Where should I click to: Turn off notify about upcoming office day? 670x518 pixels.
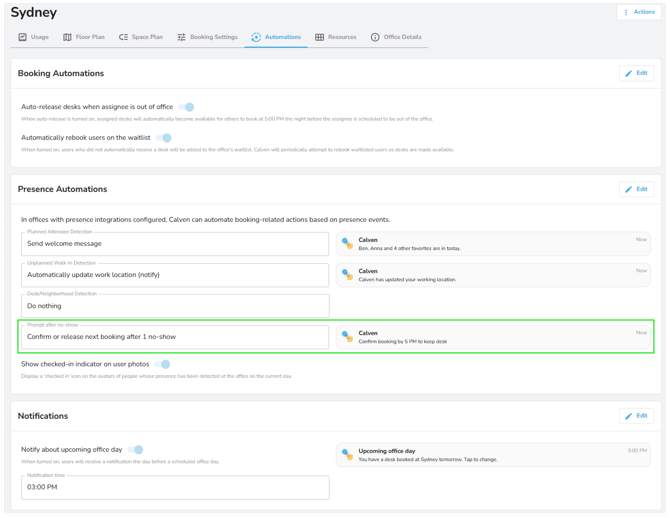pos(137,450)
